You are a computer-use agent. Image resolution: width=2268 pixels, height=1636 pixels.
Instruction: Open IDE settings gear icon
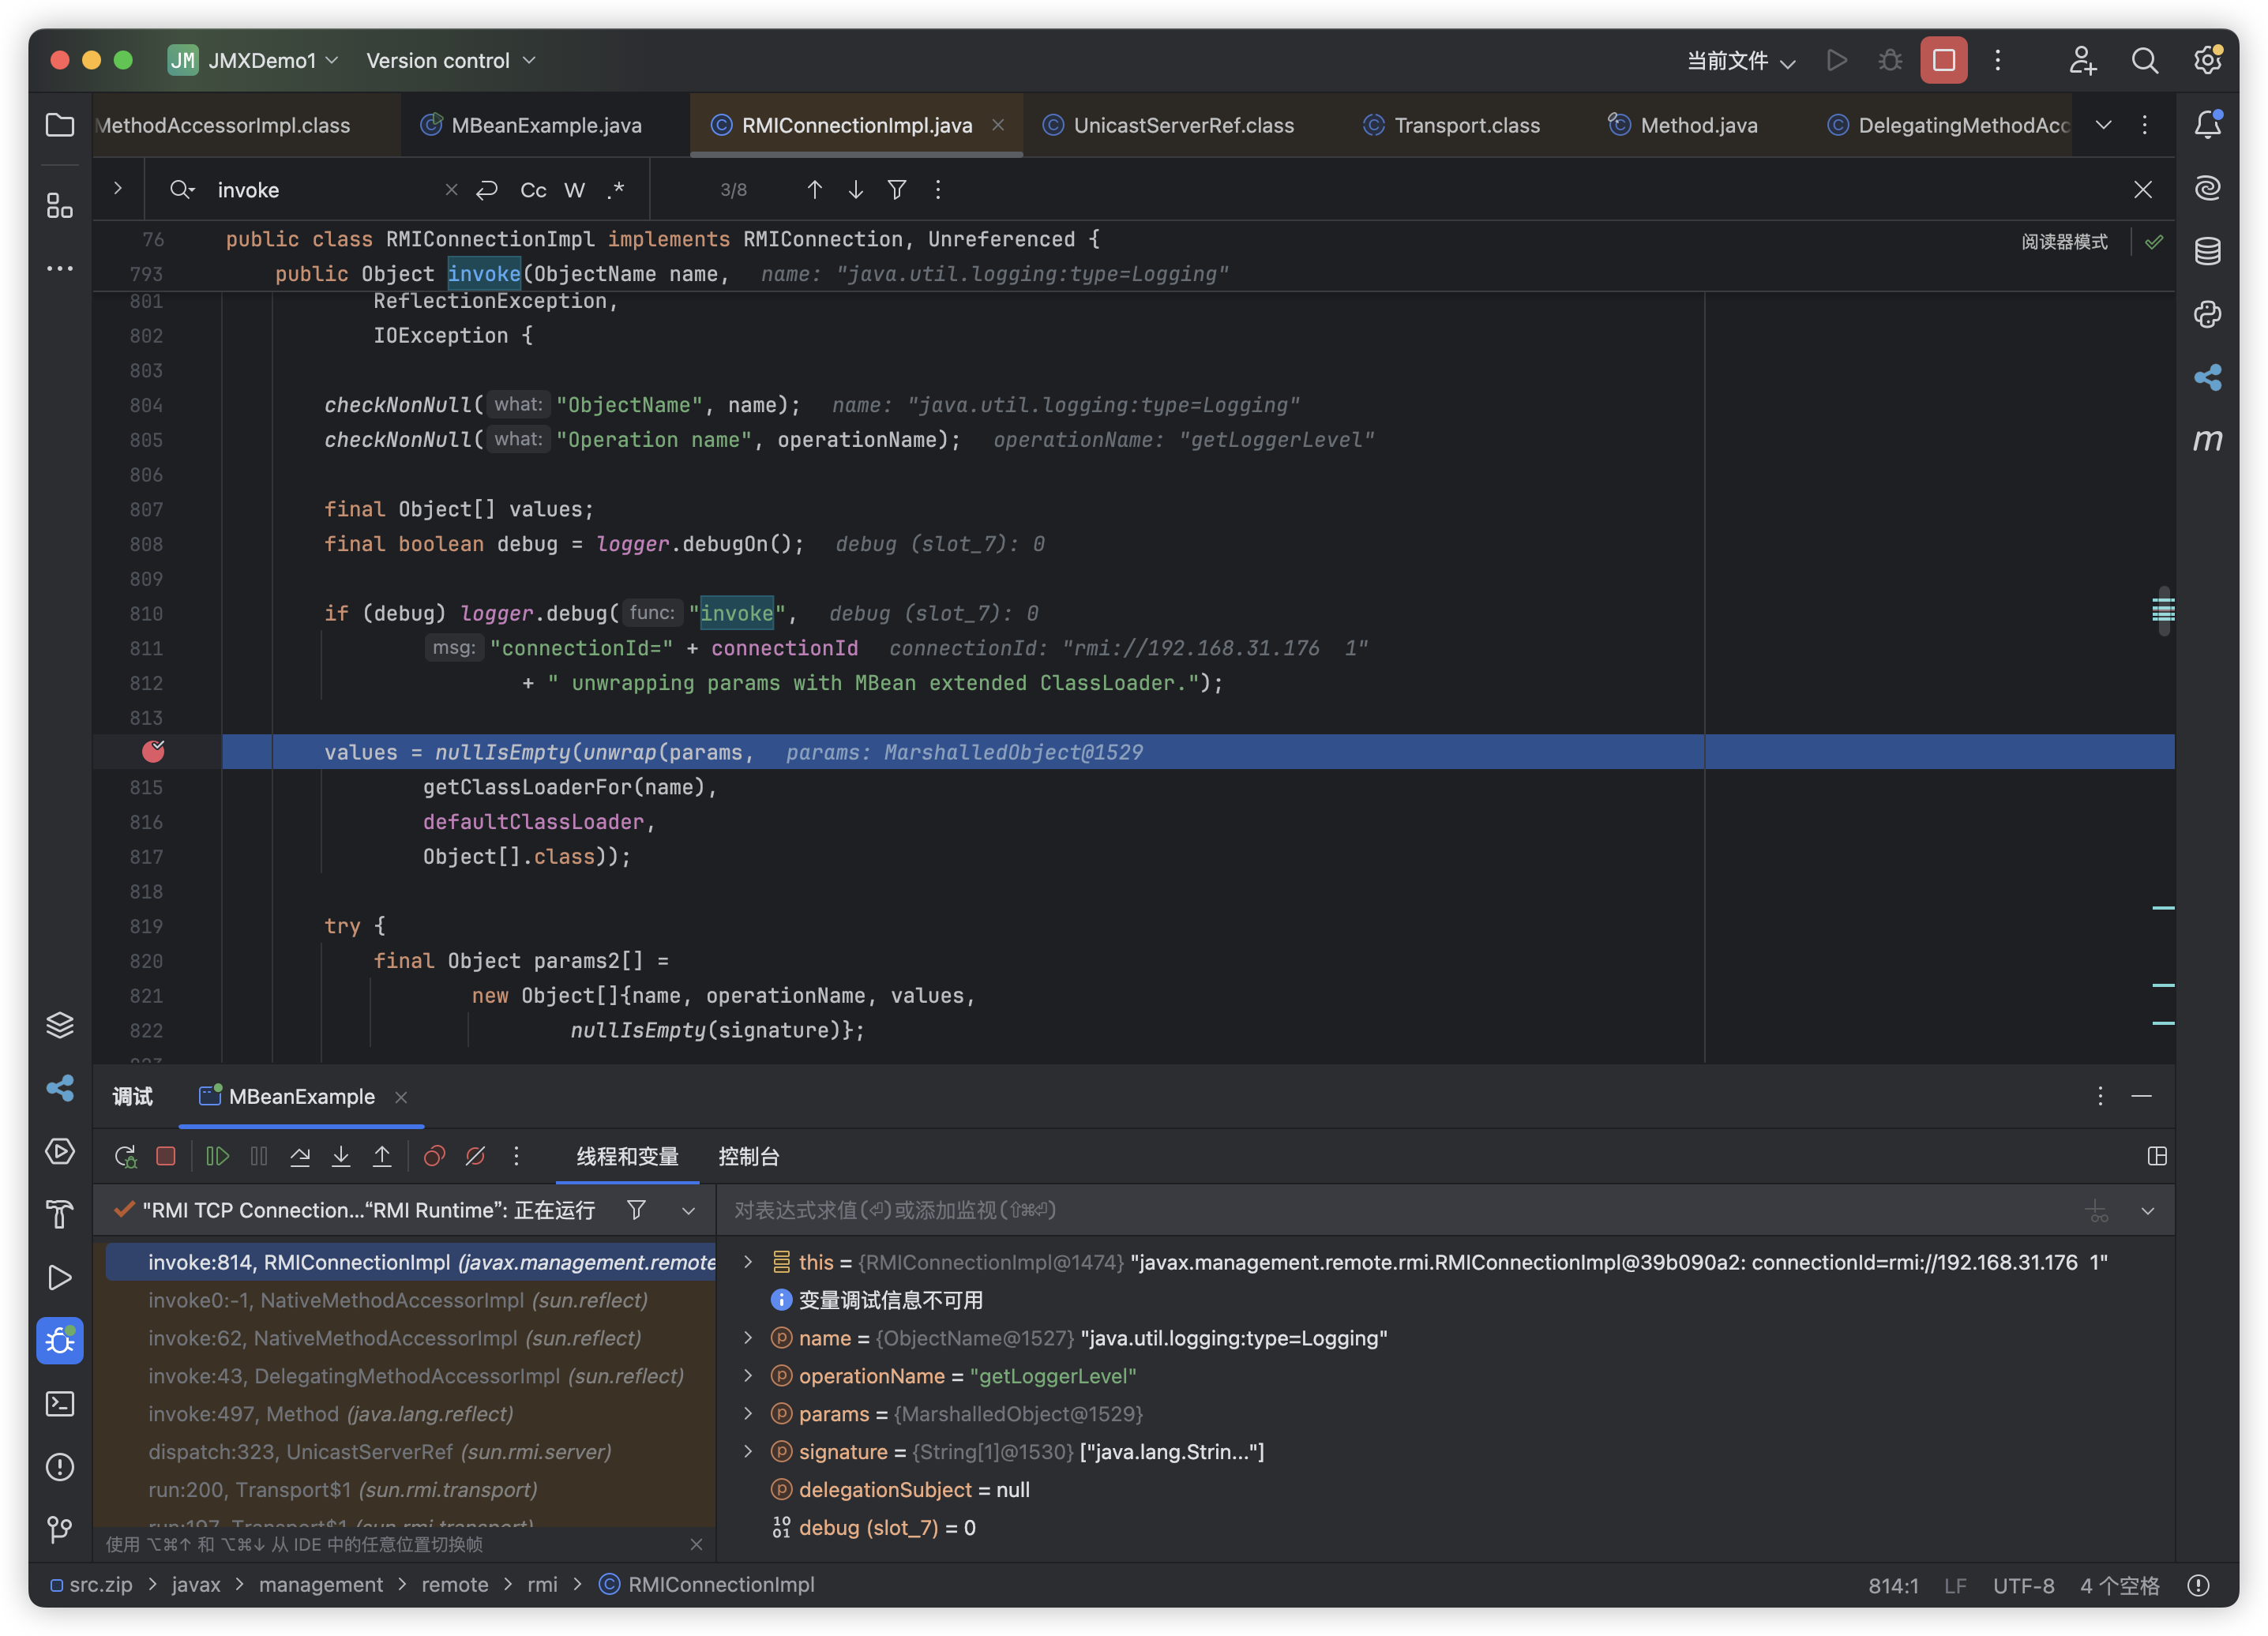pyautogui.click(x=2207, y=60)
